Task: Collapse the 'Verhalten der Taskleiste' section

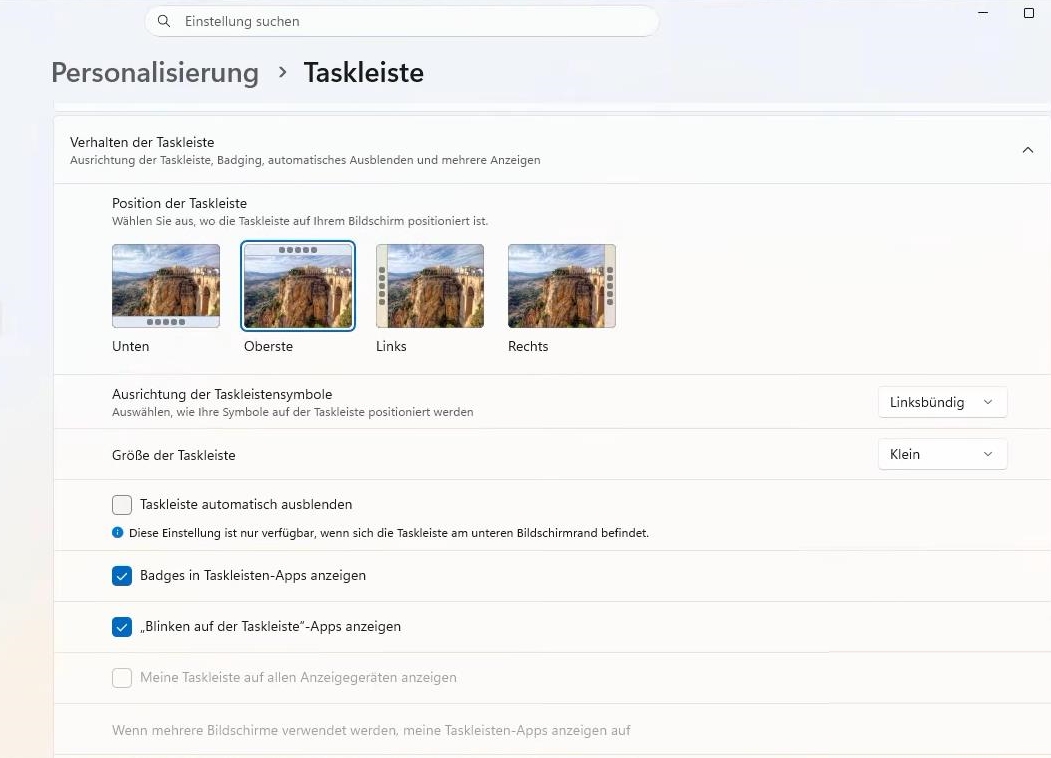Action: (1027, 150)
